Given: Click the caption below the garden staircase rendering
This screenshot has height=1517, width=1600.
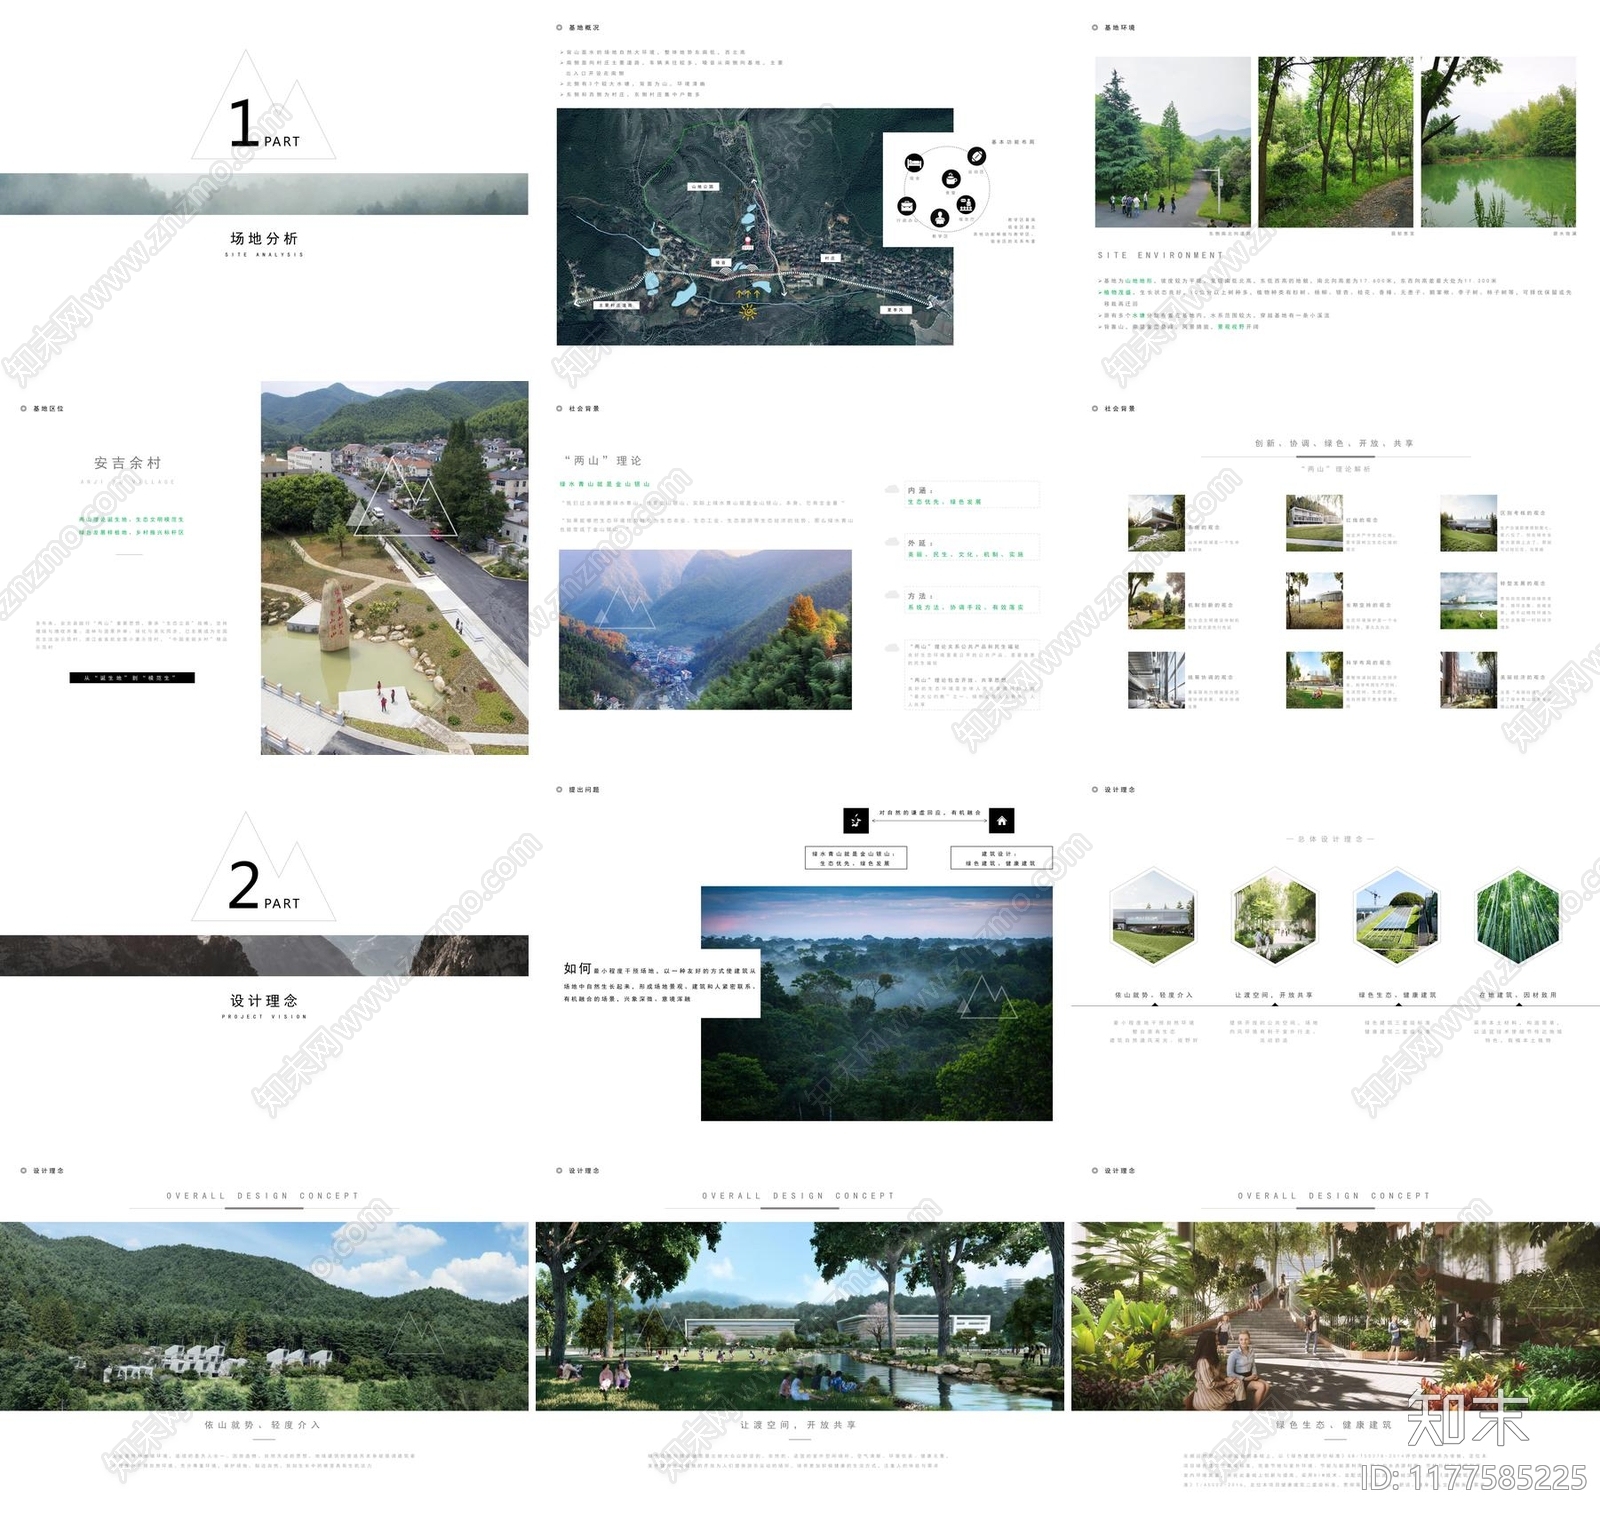Looking at the screenshot, I should coord(1335,1425).
